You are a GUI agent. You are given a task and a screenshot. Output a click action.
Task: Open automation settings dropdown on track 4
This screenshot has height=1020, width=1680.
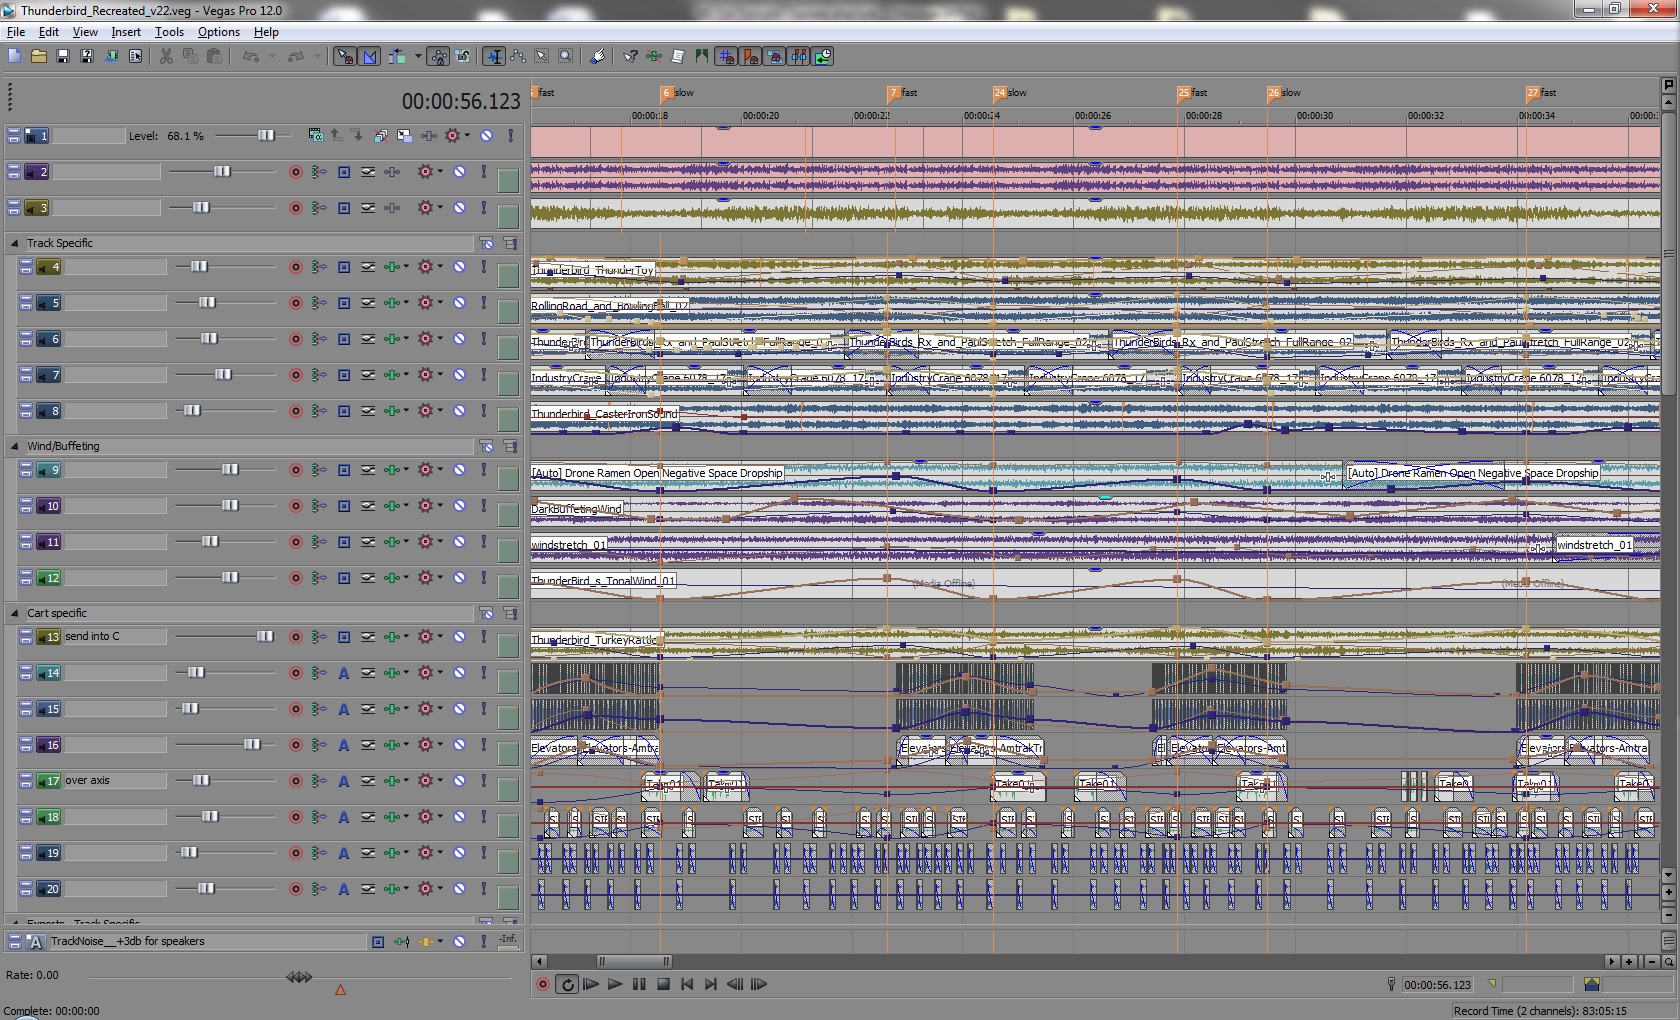click(x=440, y=267)
